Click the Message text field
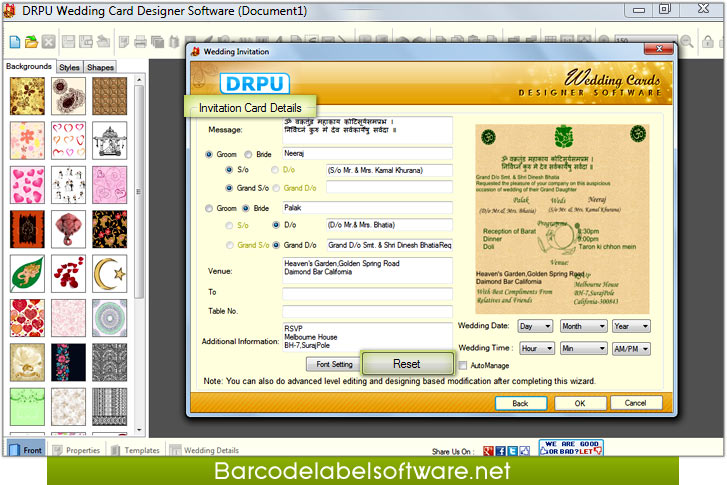This screenshot has height=485, width=727. pyautogui.click(x=367, y=130)
